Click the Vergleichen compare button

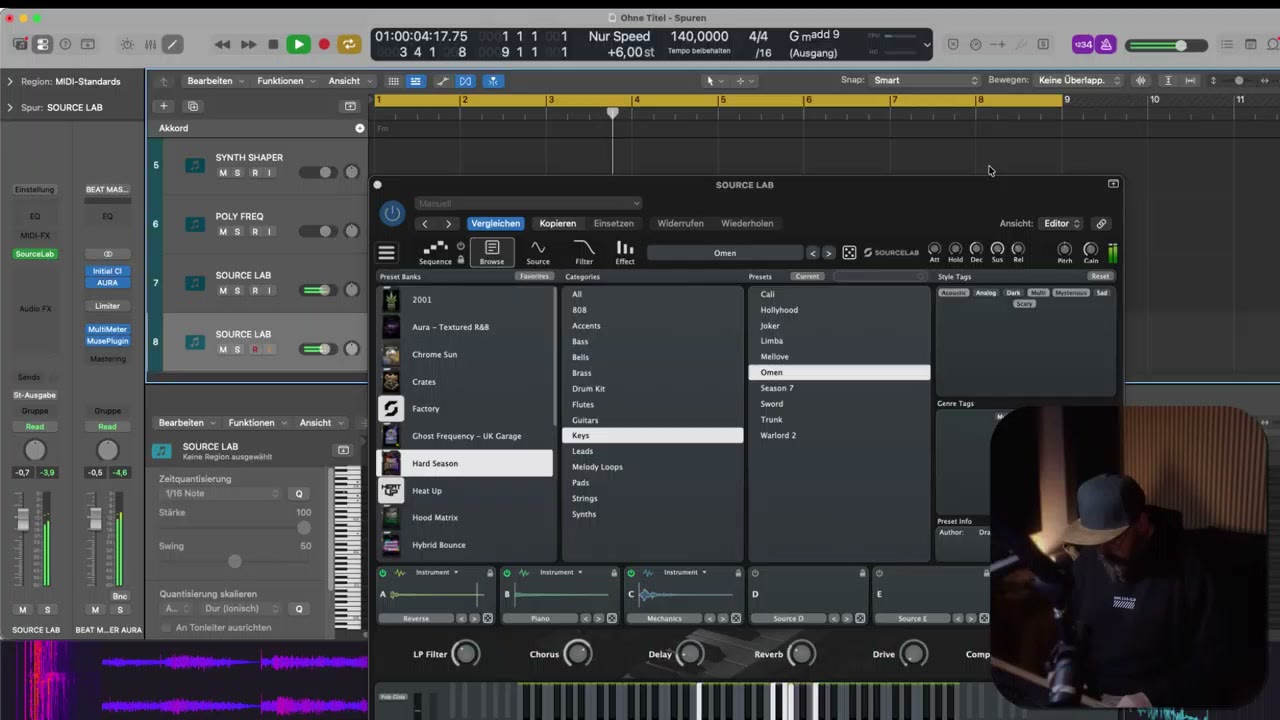pyautogui.click(x=496, y=224)
